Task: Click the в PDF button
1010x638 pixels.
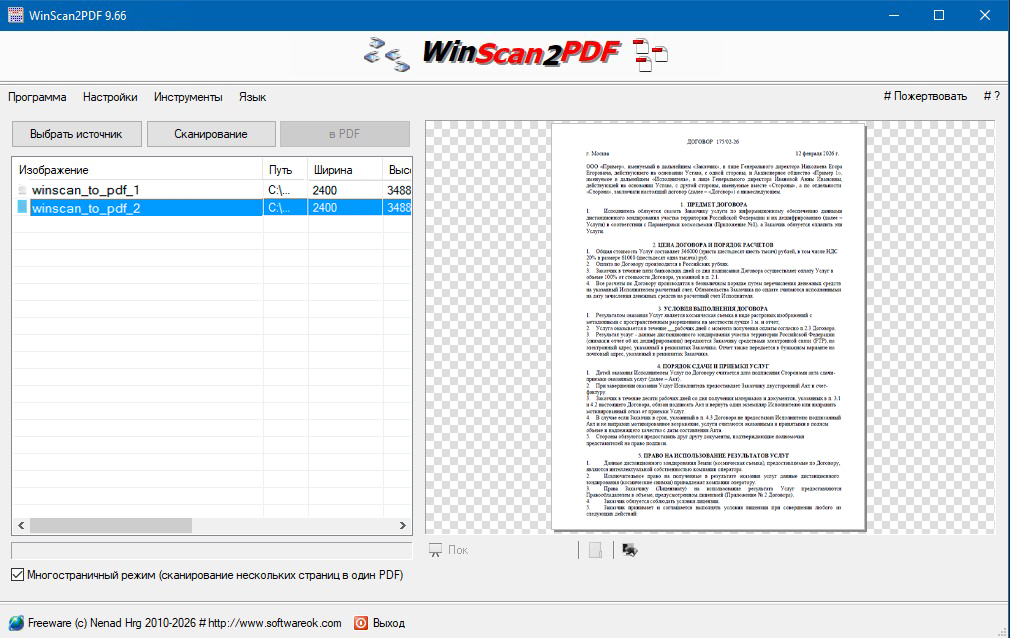Action: click(345, 134)
